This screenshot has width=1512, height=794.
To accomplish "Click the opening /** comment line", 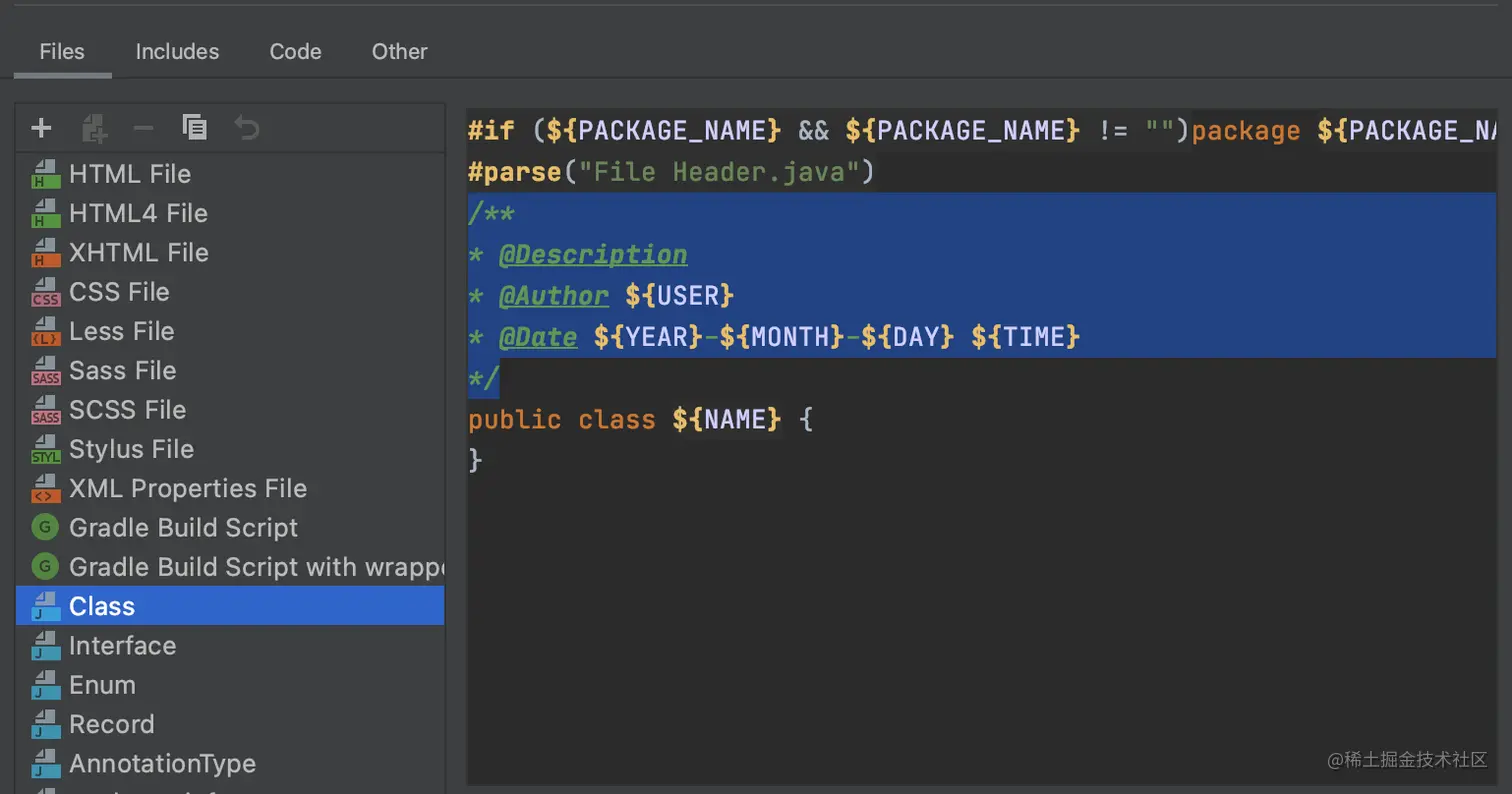I will 491,213.
